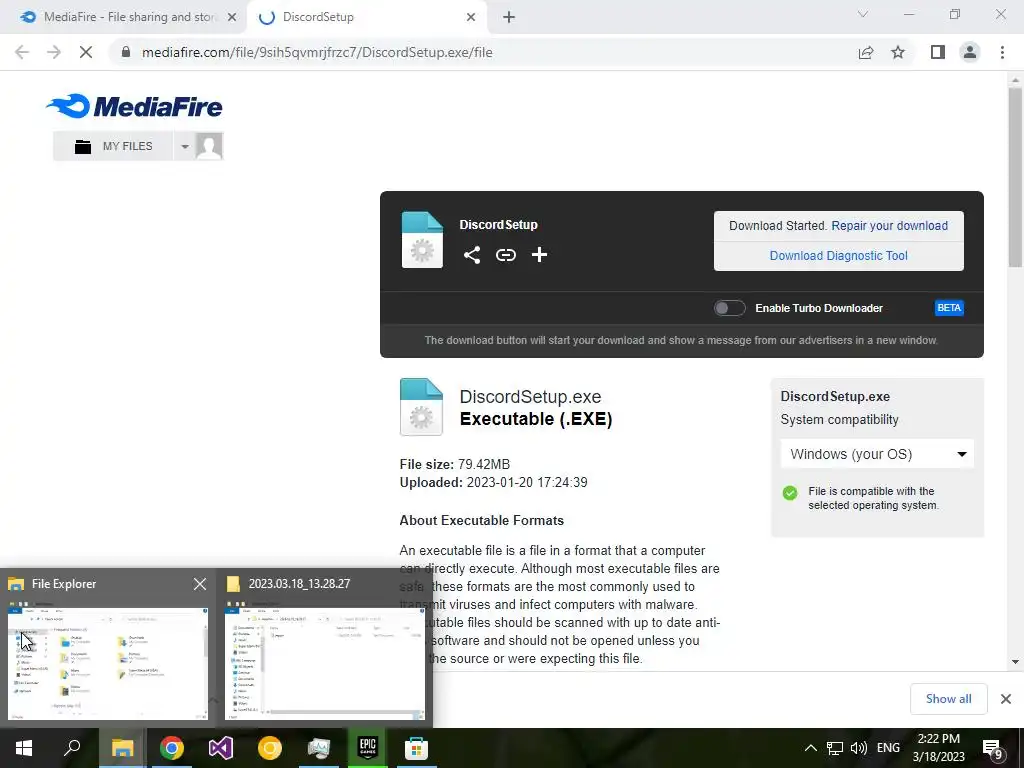Image resolution: width=1024 pixels, height=768 pixels.
Task: Open taskbar search
Action: click(x=72, y=748)
